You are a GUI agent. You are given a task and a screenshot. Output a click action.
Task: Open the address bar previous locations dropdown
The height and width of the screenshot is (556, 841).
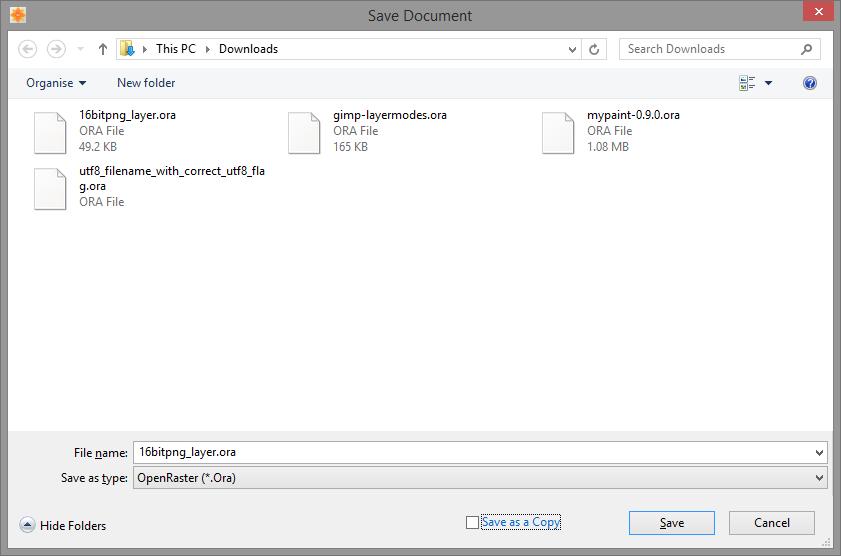572,49
